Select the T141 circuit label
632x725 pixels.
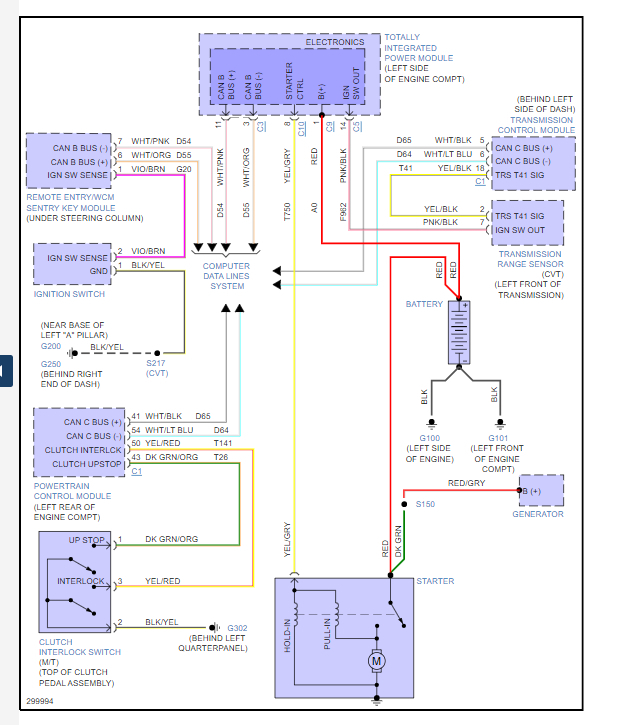tap(223, 443)
